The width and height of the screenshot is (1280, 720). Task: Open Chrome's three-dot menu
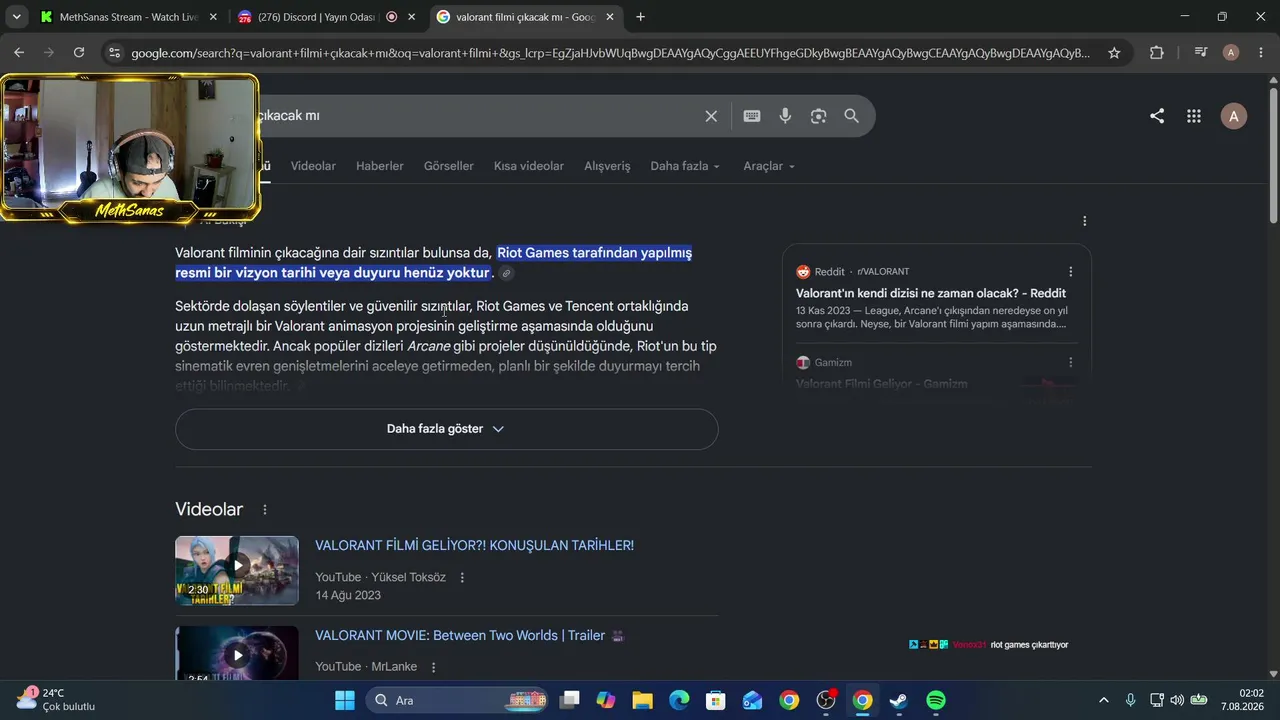coord(1260,53)
